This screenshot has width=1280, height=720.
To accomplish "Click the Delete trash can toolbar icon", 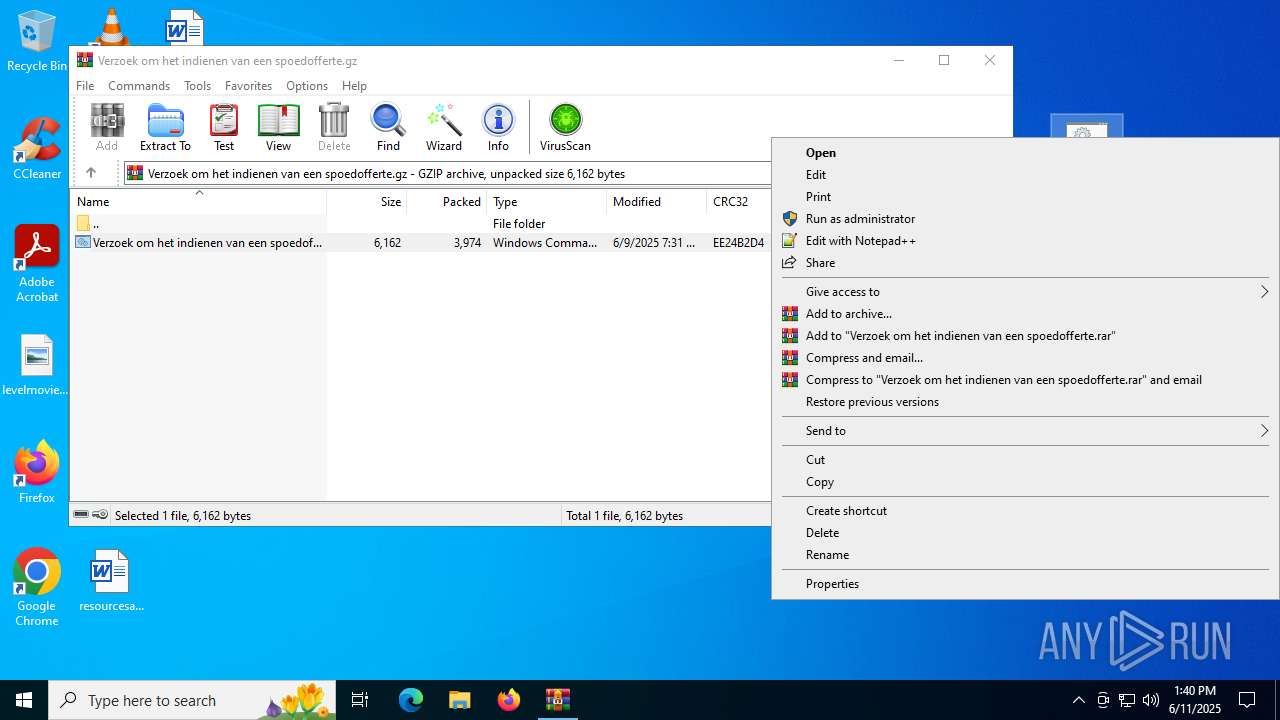I will 334,127.
